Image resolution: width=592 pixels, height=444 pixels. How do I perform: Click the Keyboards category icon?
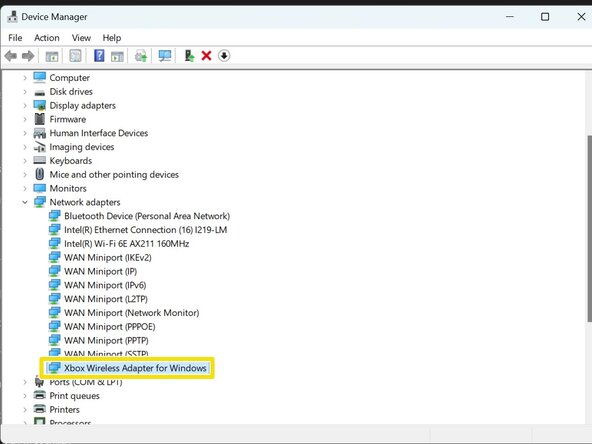(40, 160)
